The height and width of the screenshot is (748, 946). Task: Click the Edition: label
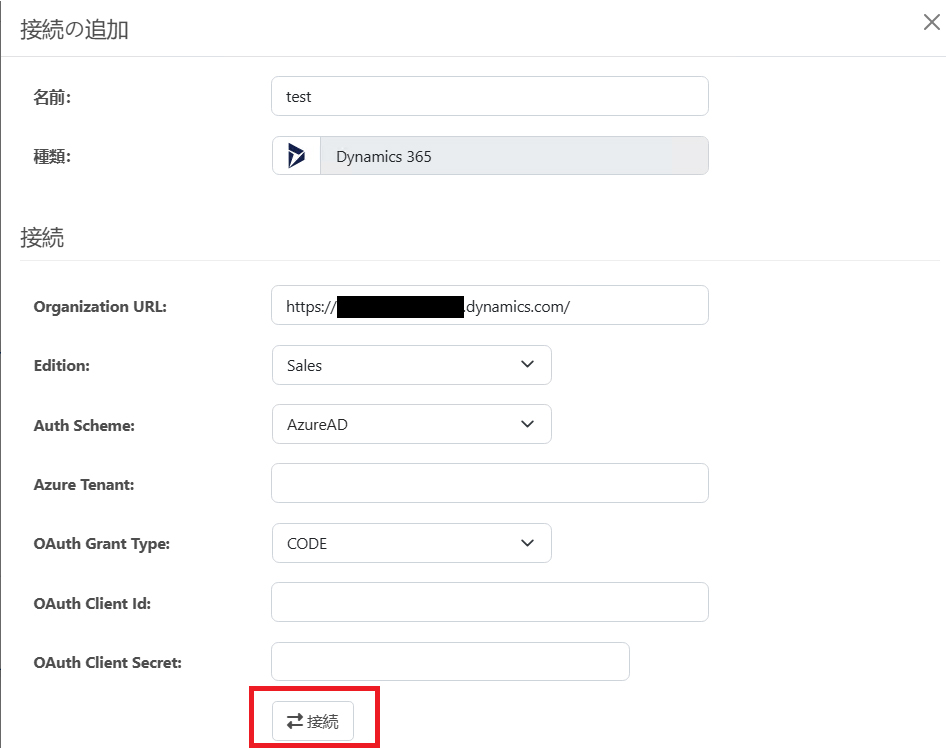click(62, 366)
